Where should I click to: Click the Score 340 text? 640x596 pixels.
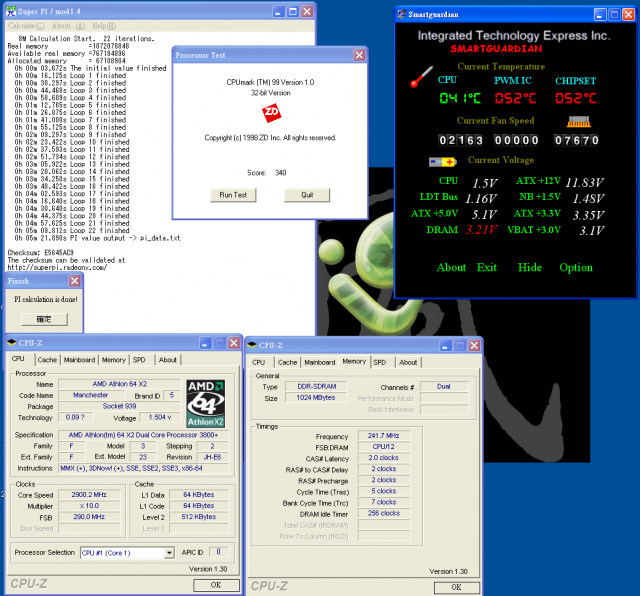267,173
